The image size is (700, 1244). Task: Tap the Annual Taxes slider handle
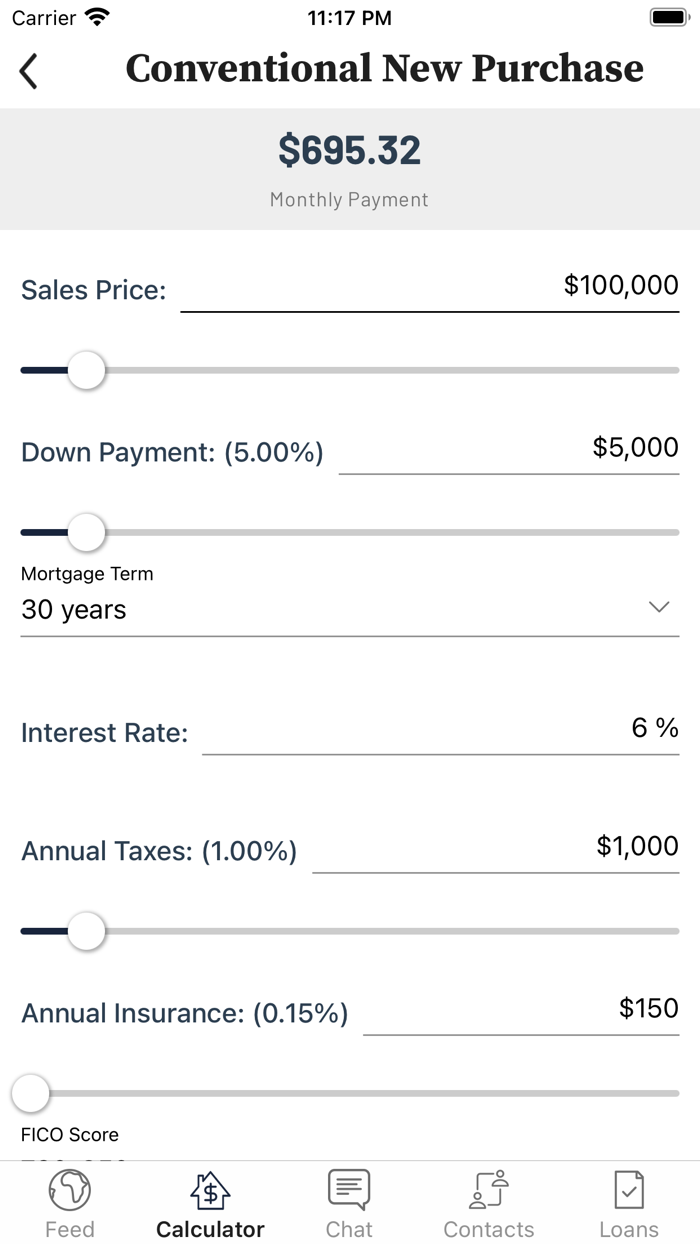[87, 931]
